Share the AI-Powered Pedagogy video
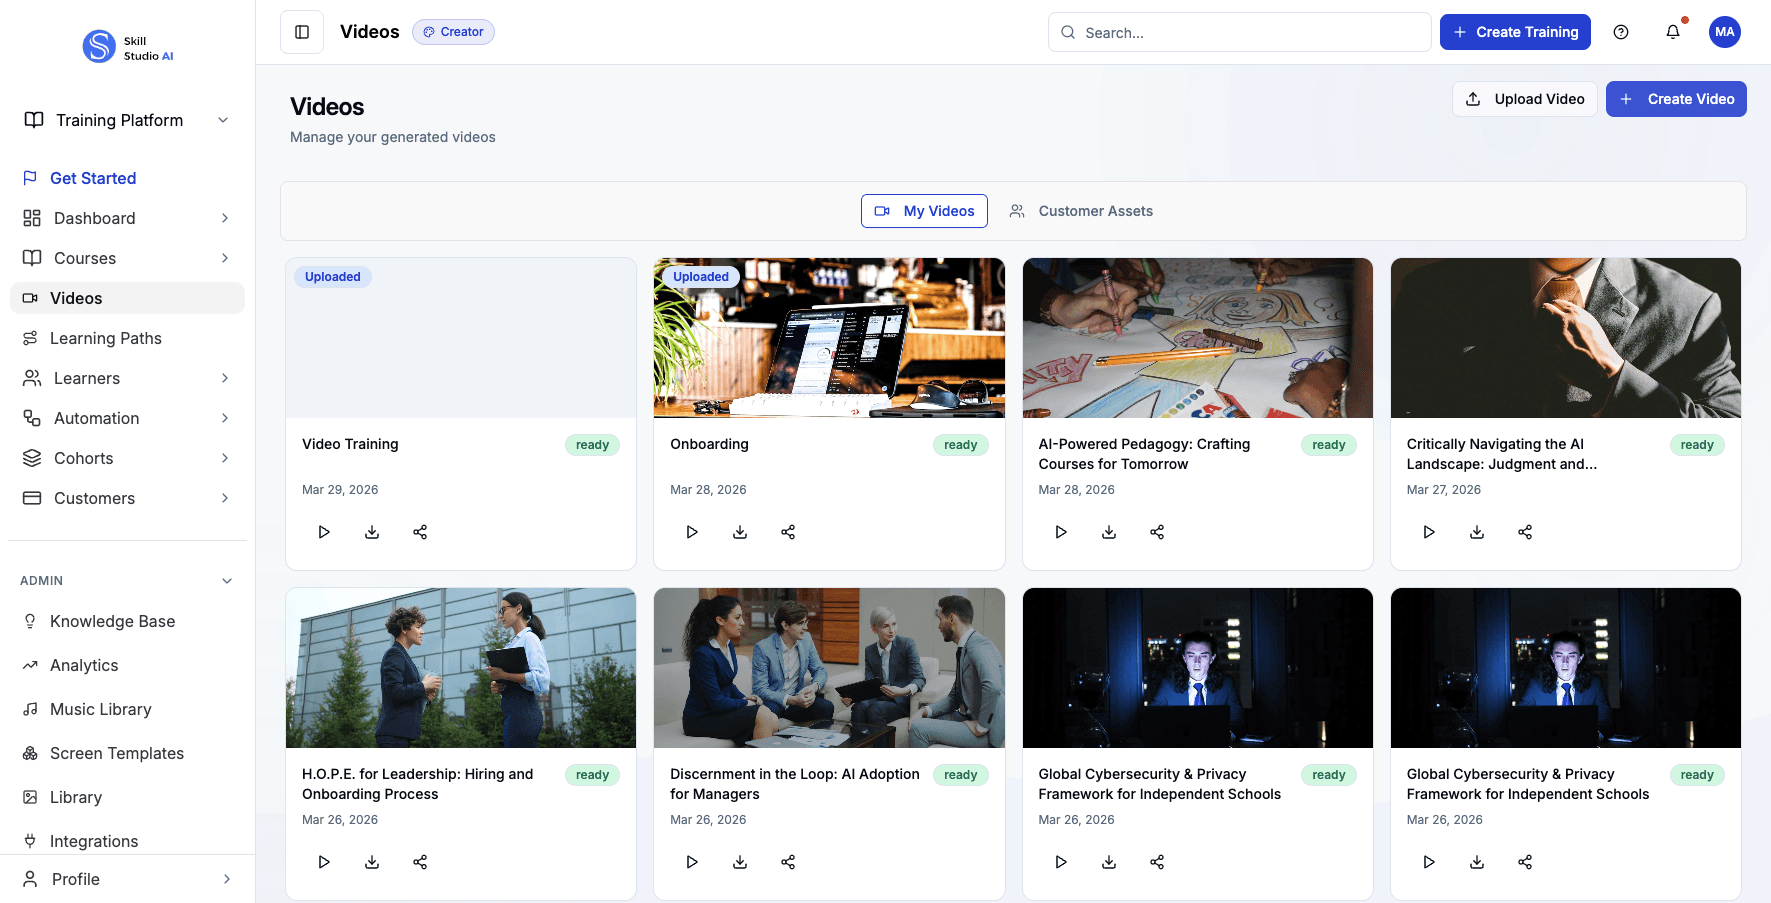 (1157, 531)
